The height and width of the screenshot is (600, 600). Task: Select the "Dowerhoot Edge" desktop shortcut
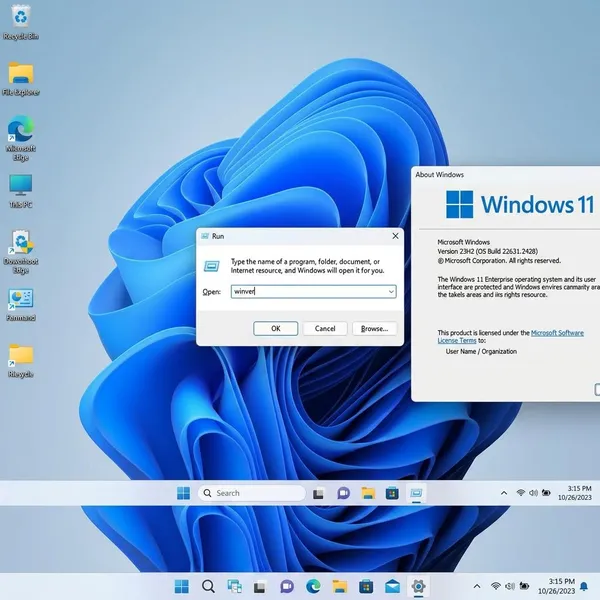[x=21, y=252]
